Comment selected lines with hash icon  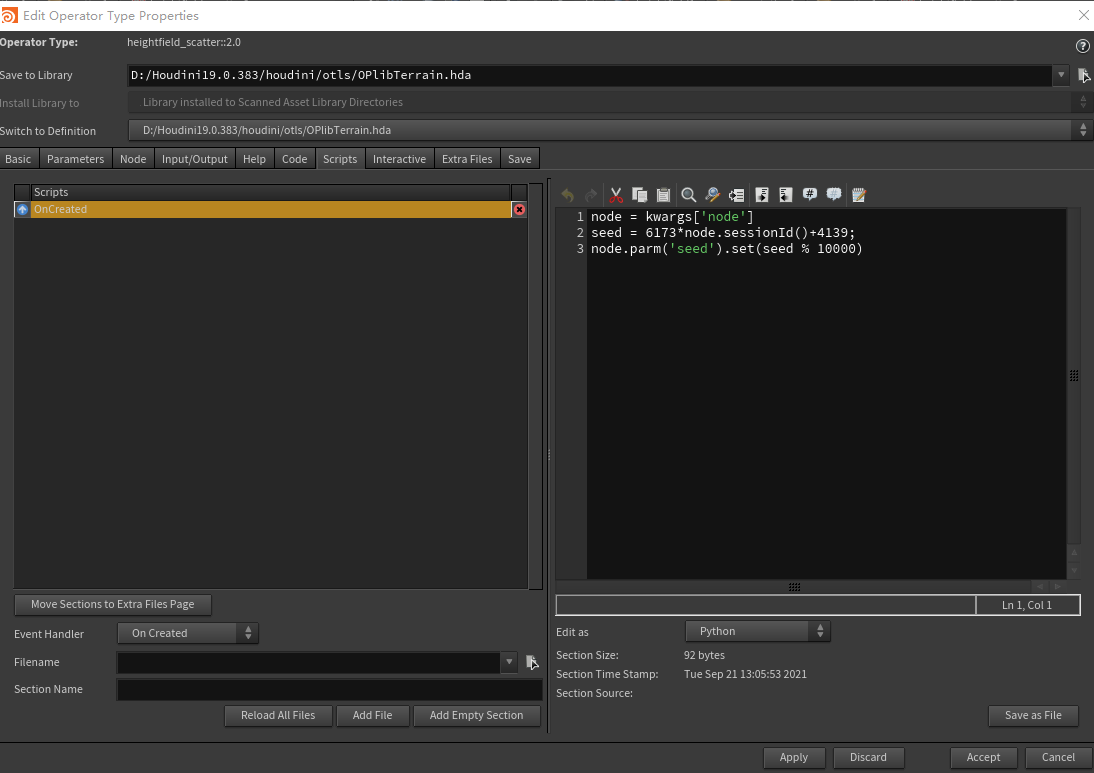(x=810, y=195)
